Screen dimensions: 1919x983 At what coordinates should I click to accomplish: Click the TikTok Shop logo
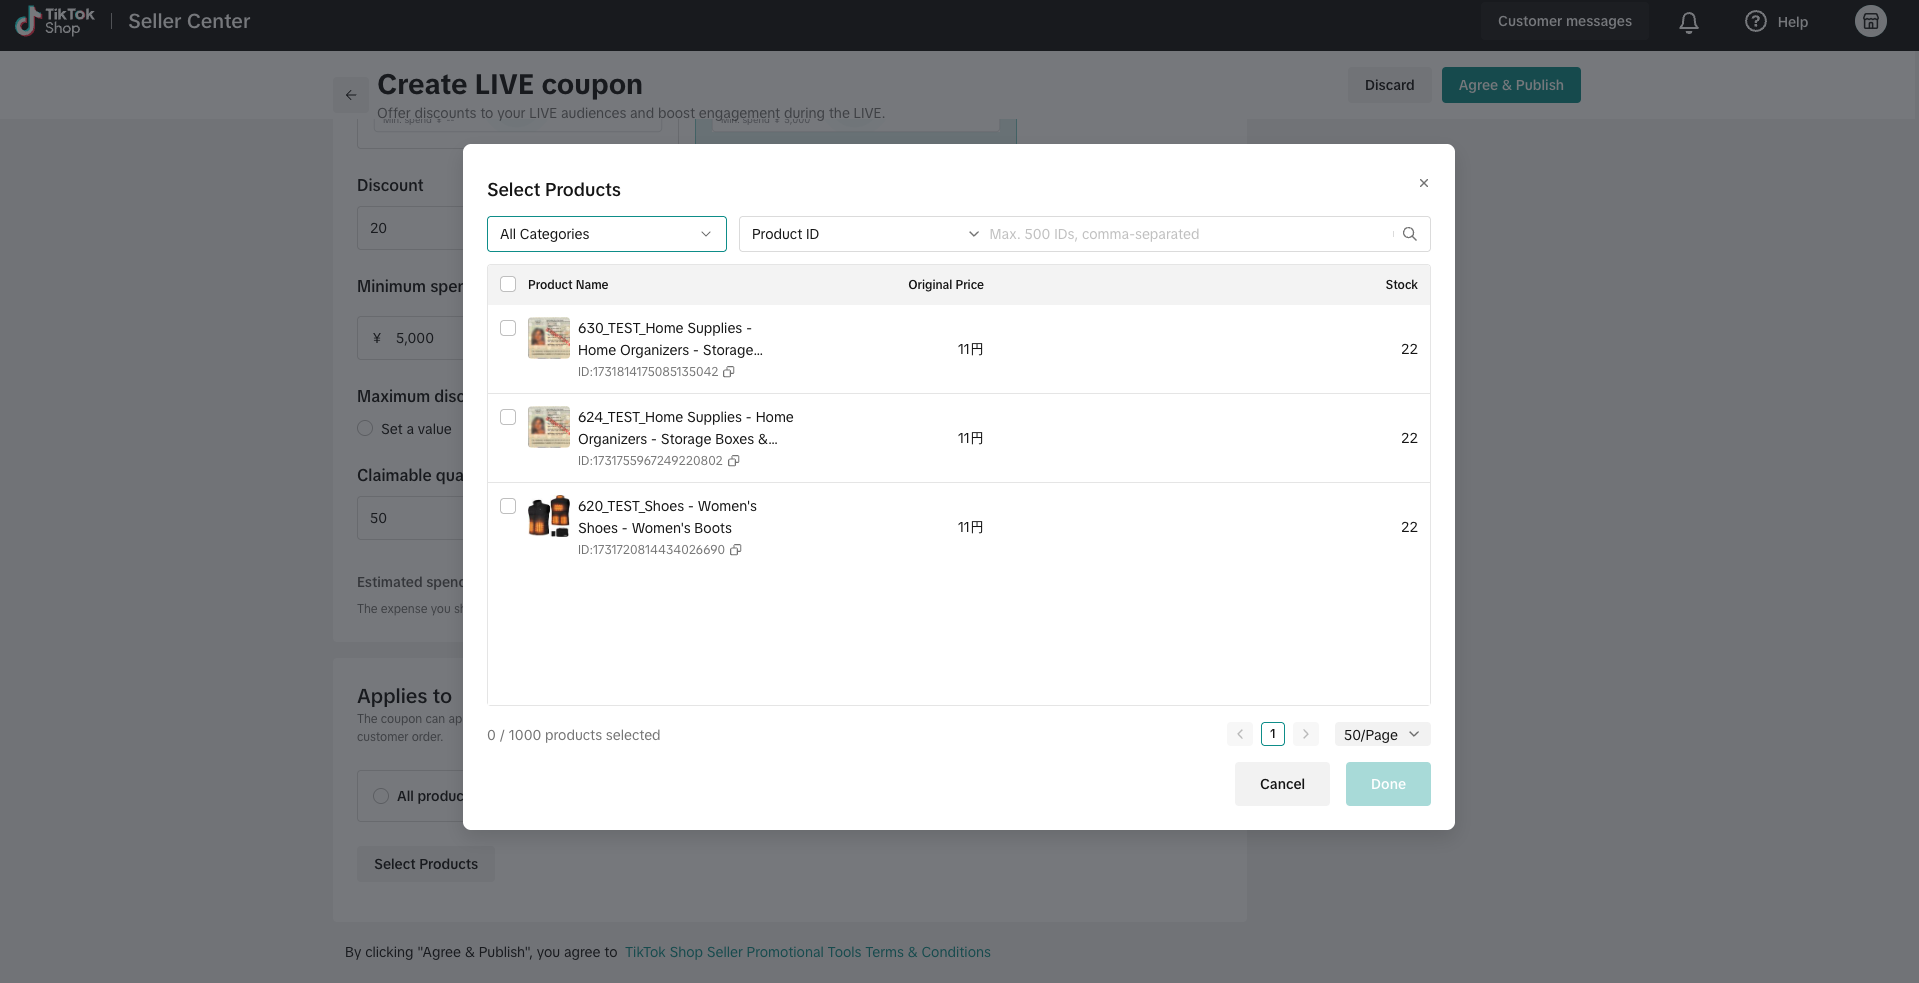[55, 21]
